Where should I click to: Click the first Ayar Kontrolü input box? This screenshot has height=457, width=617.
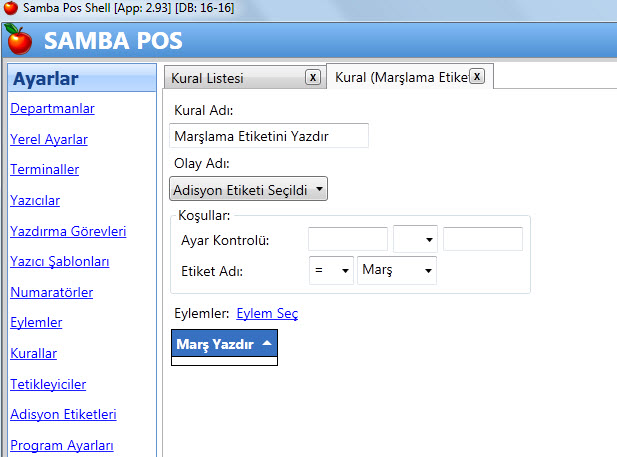[x=347, y=239]
